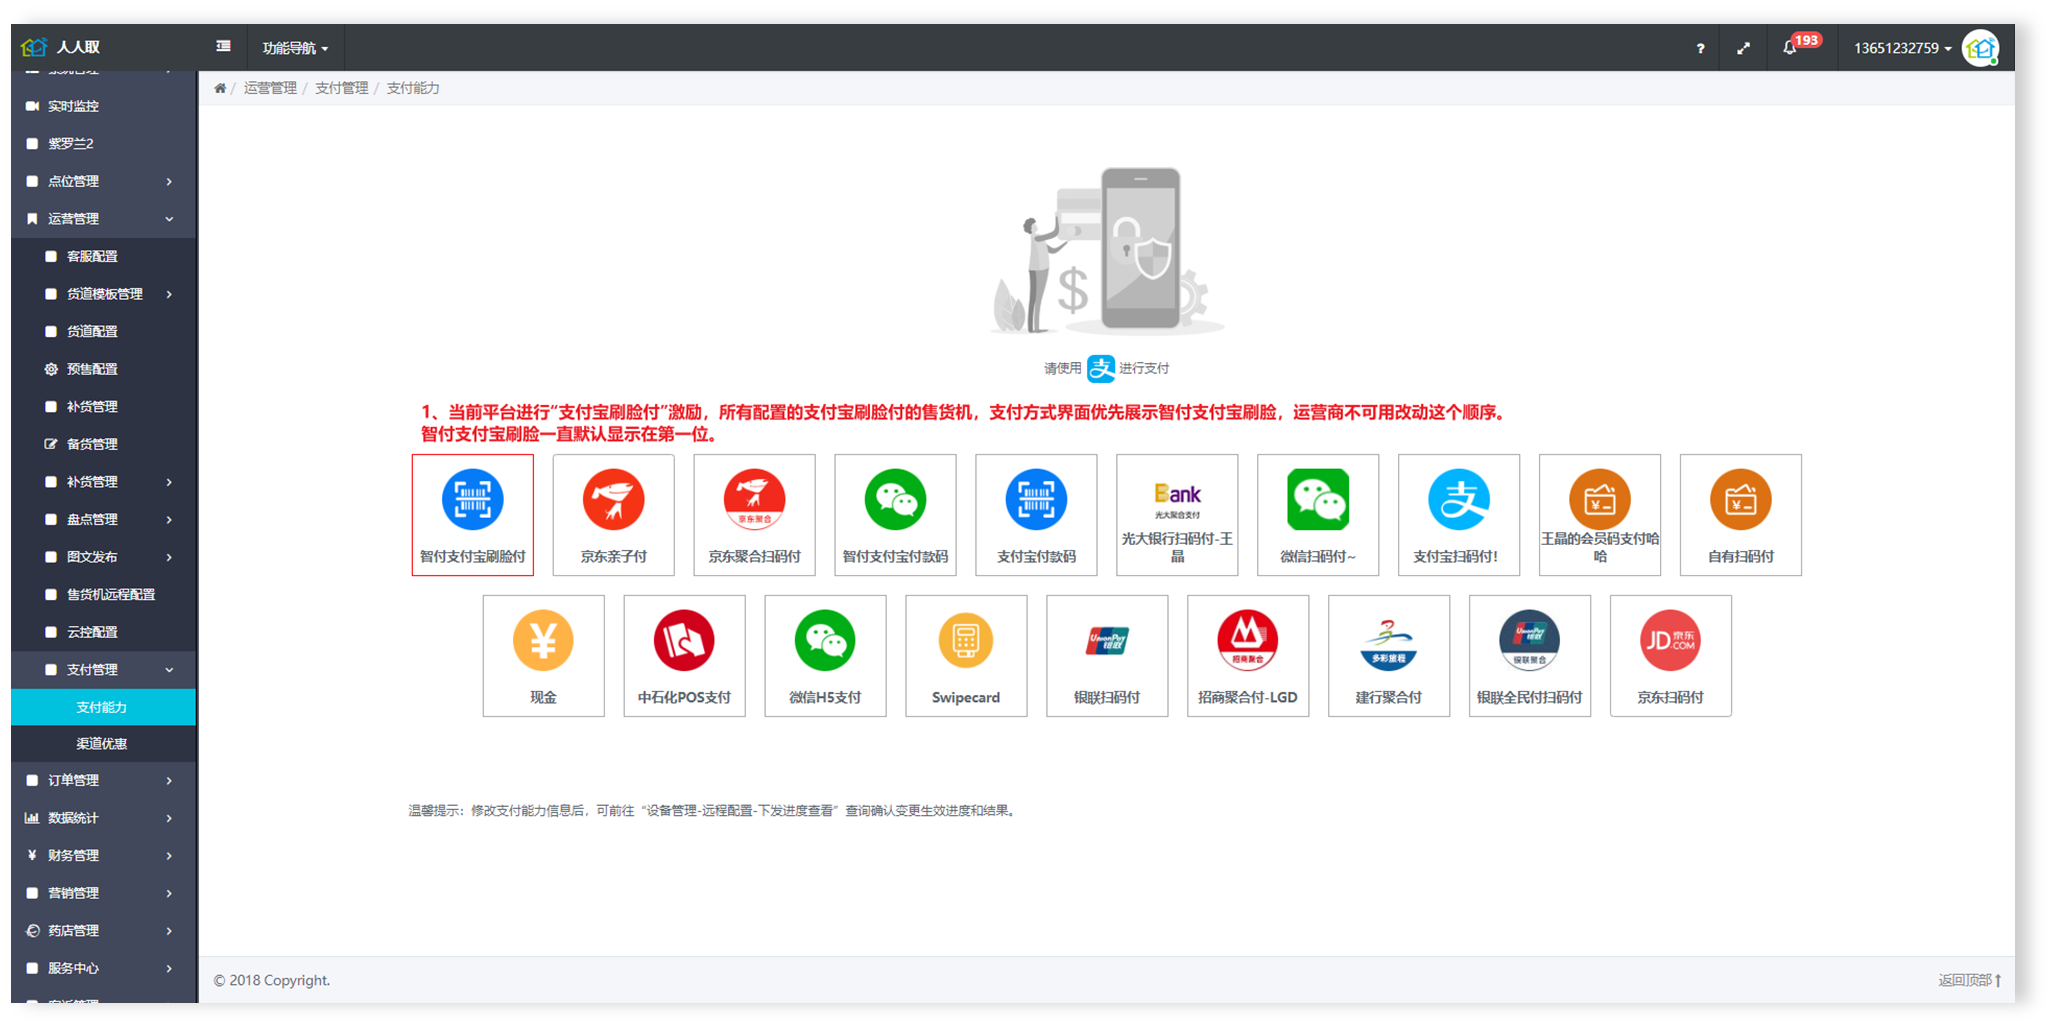Click the 人人取 logo
The height and width of the screenshot is (1027, 2053).
(61, 47)
